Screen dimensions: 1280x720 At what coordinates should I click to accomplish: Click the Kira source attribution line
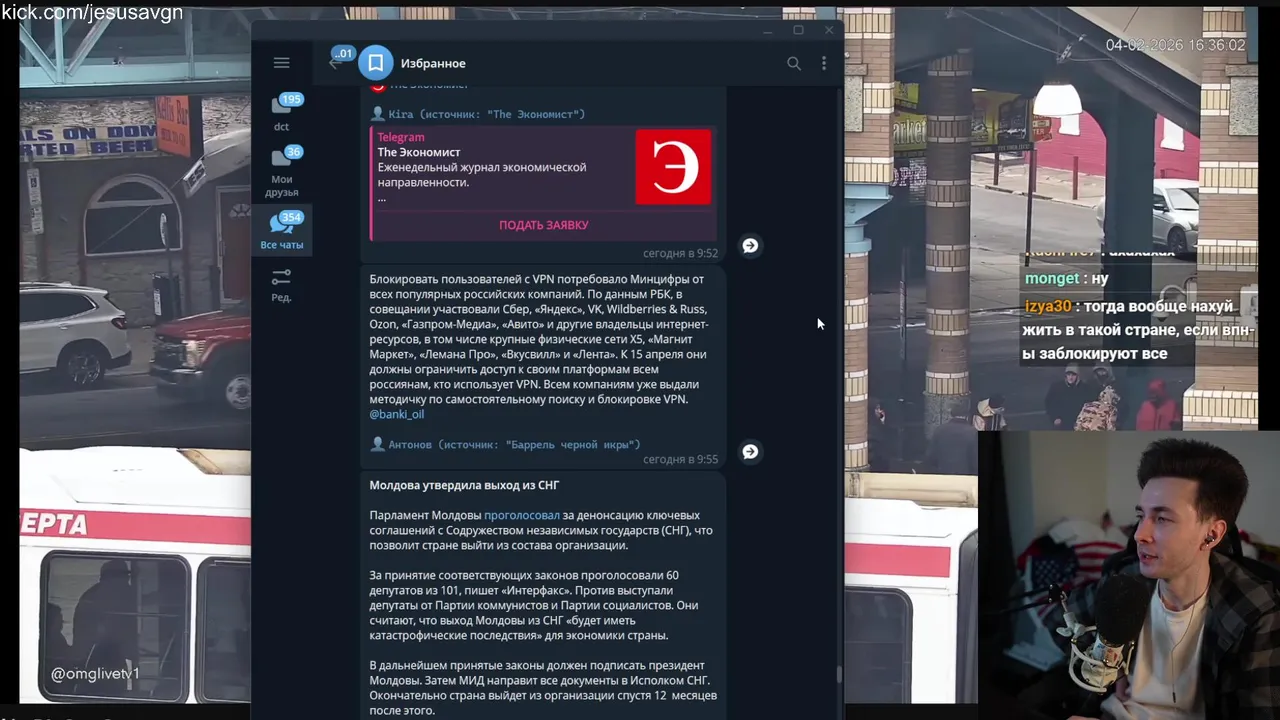pos(478,114)
